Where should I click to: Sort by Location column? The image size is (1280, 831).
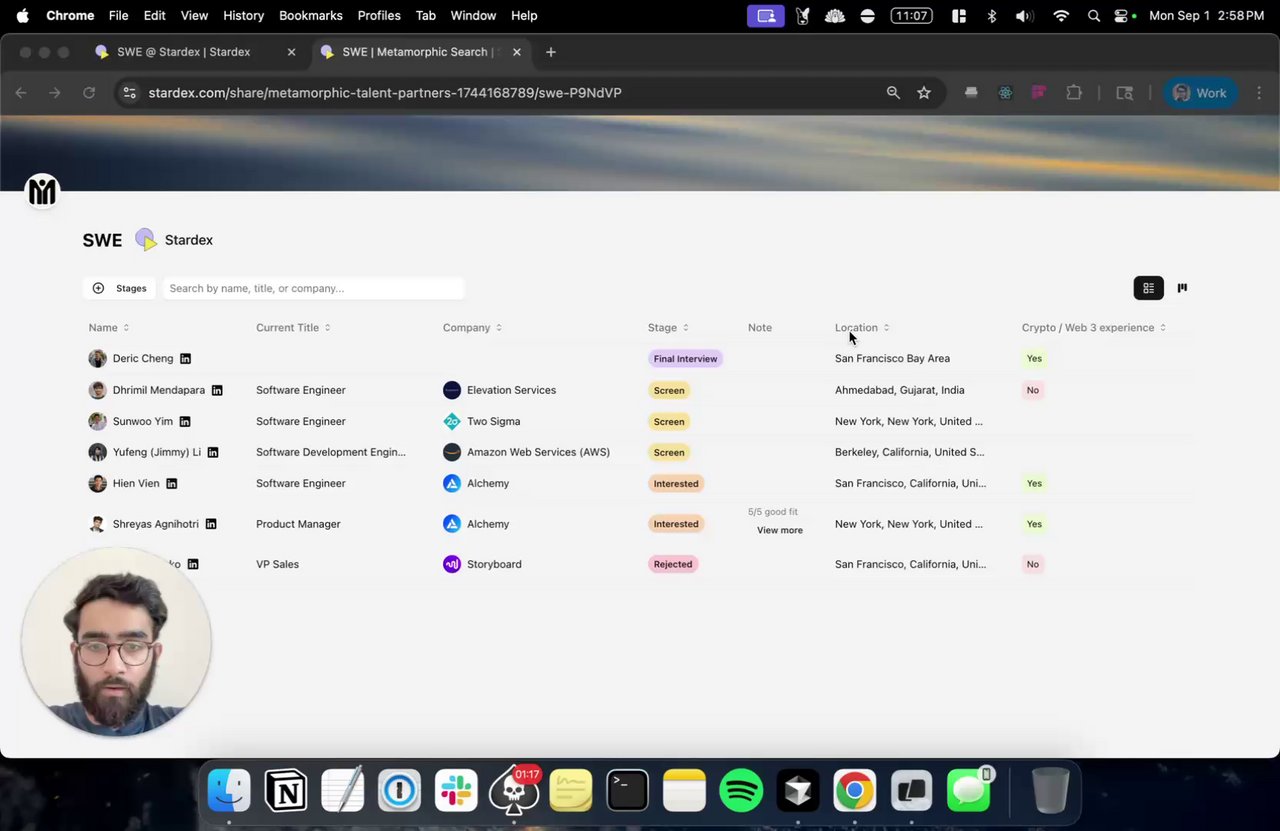[862, 328]
